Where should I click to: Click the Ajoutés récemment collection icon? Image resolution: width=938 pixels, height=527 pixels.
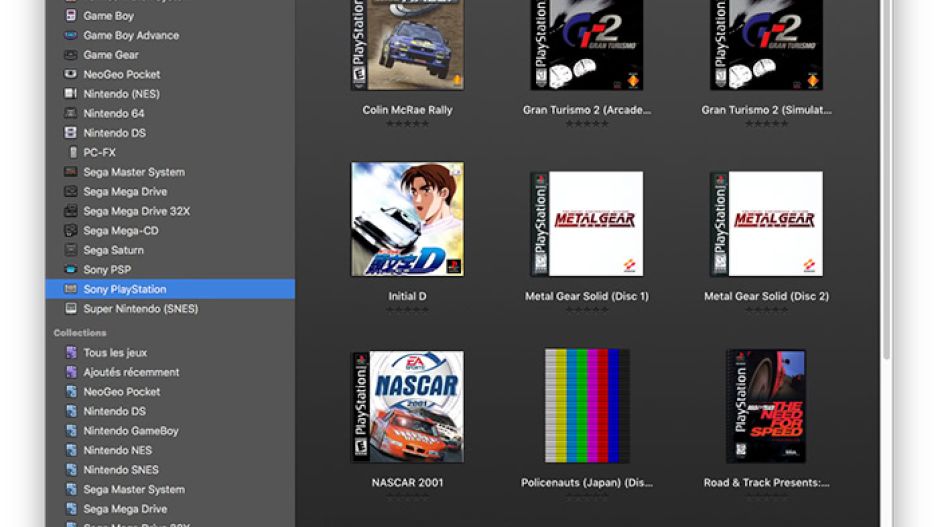(x=71, y=372)
